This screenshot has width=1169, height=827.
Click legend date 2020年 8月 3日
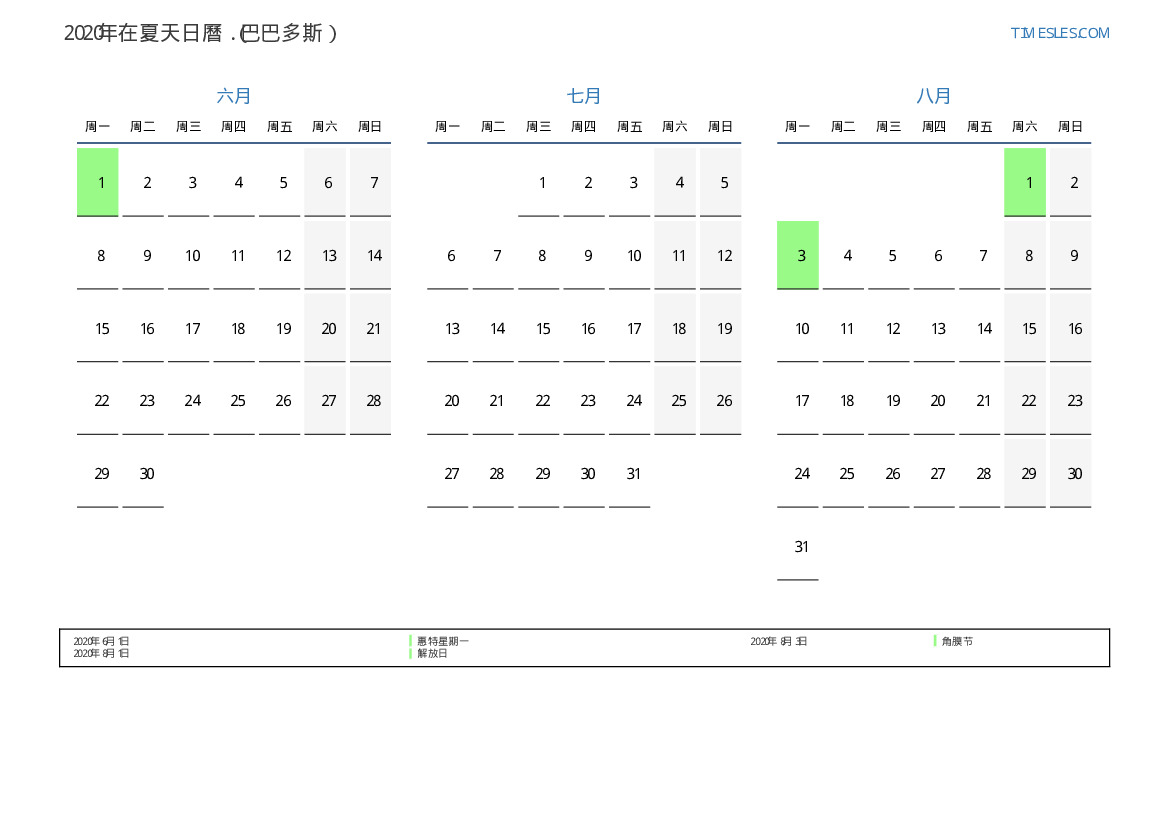779,641
